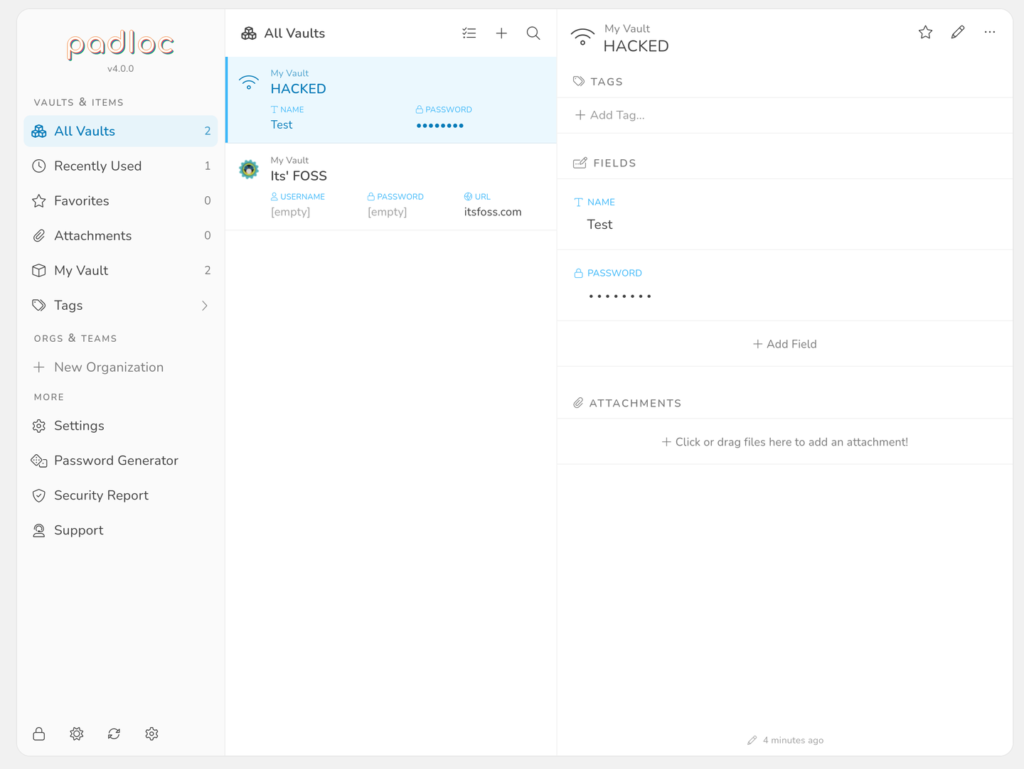Screen dimensions: 1024x769
Task: Select All Vaults in the sidebar
Action: tap(121, 131)
